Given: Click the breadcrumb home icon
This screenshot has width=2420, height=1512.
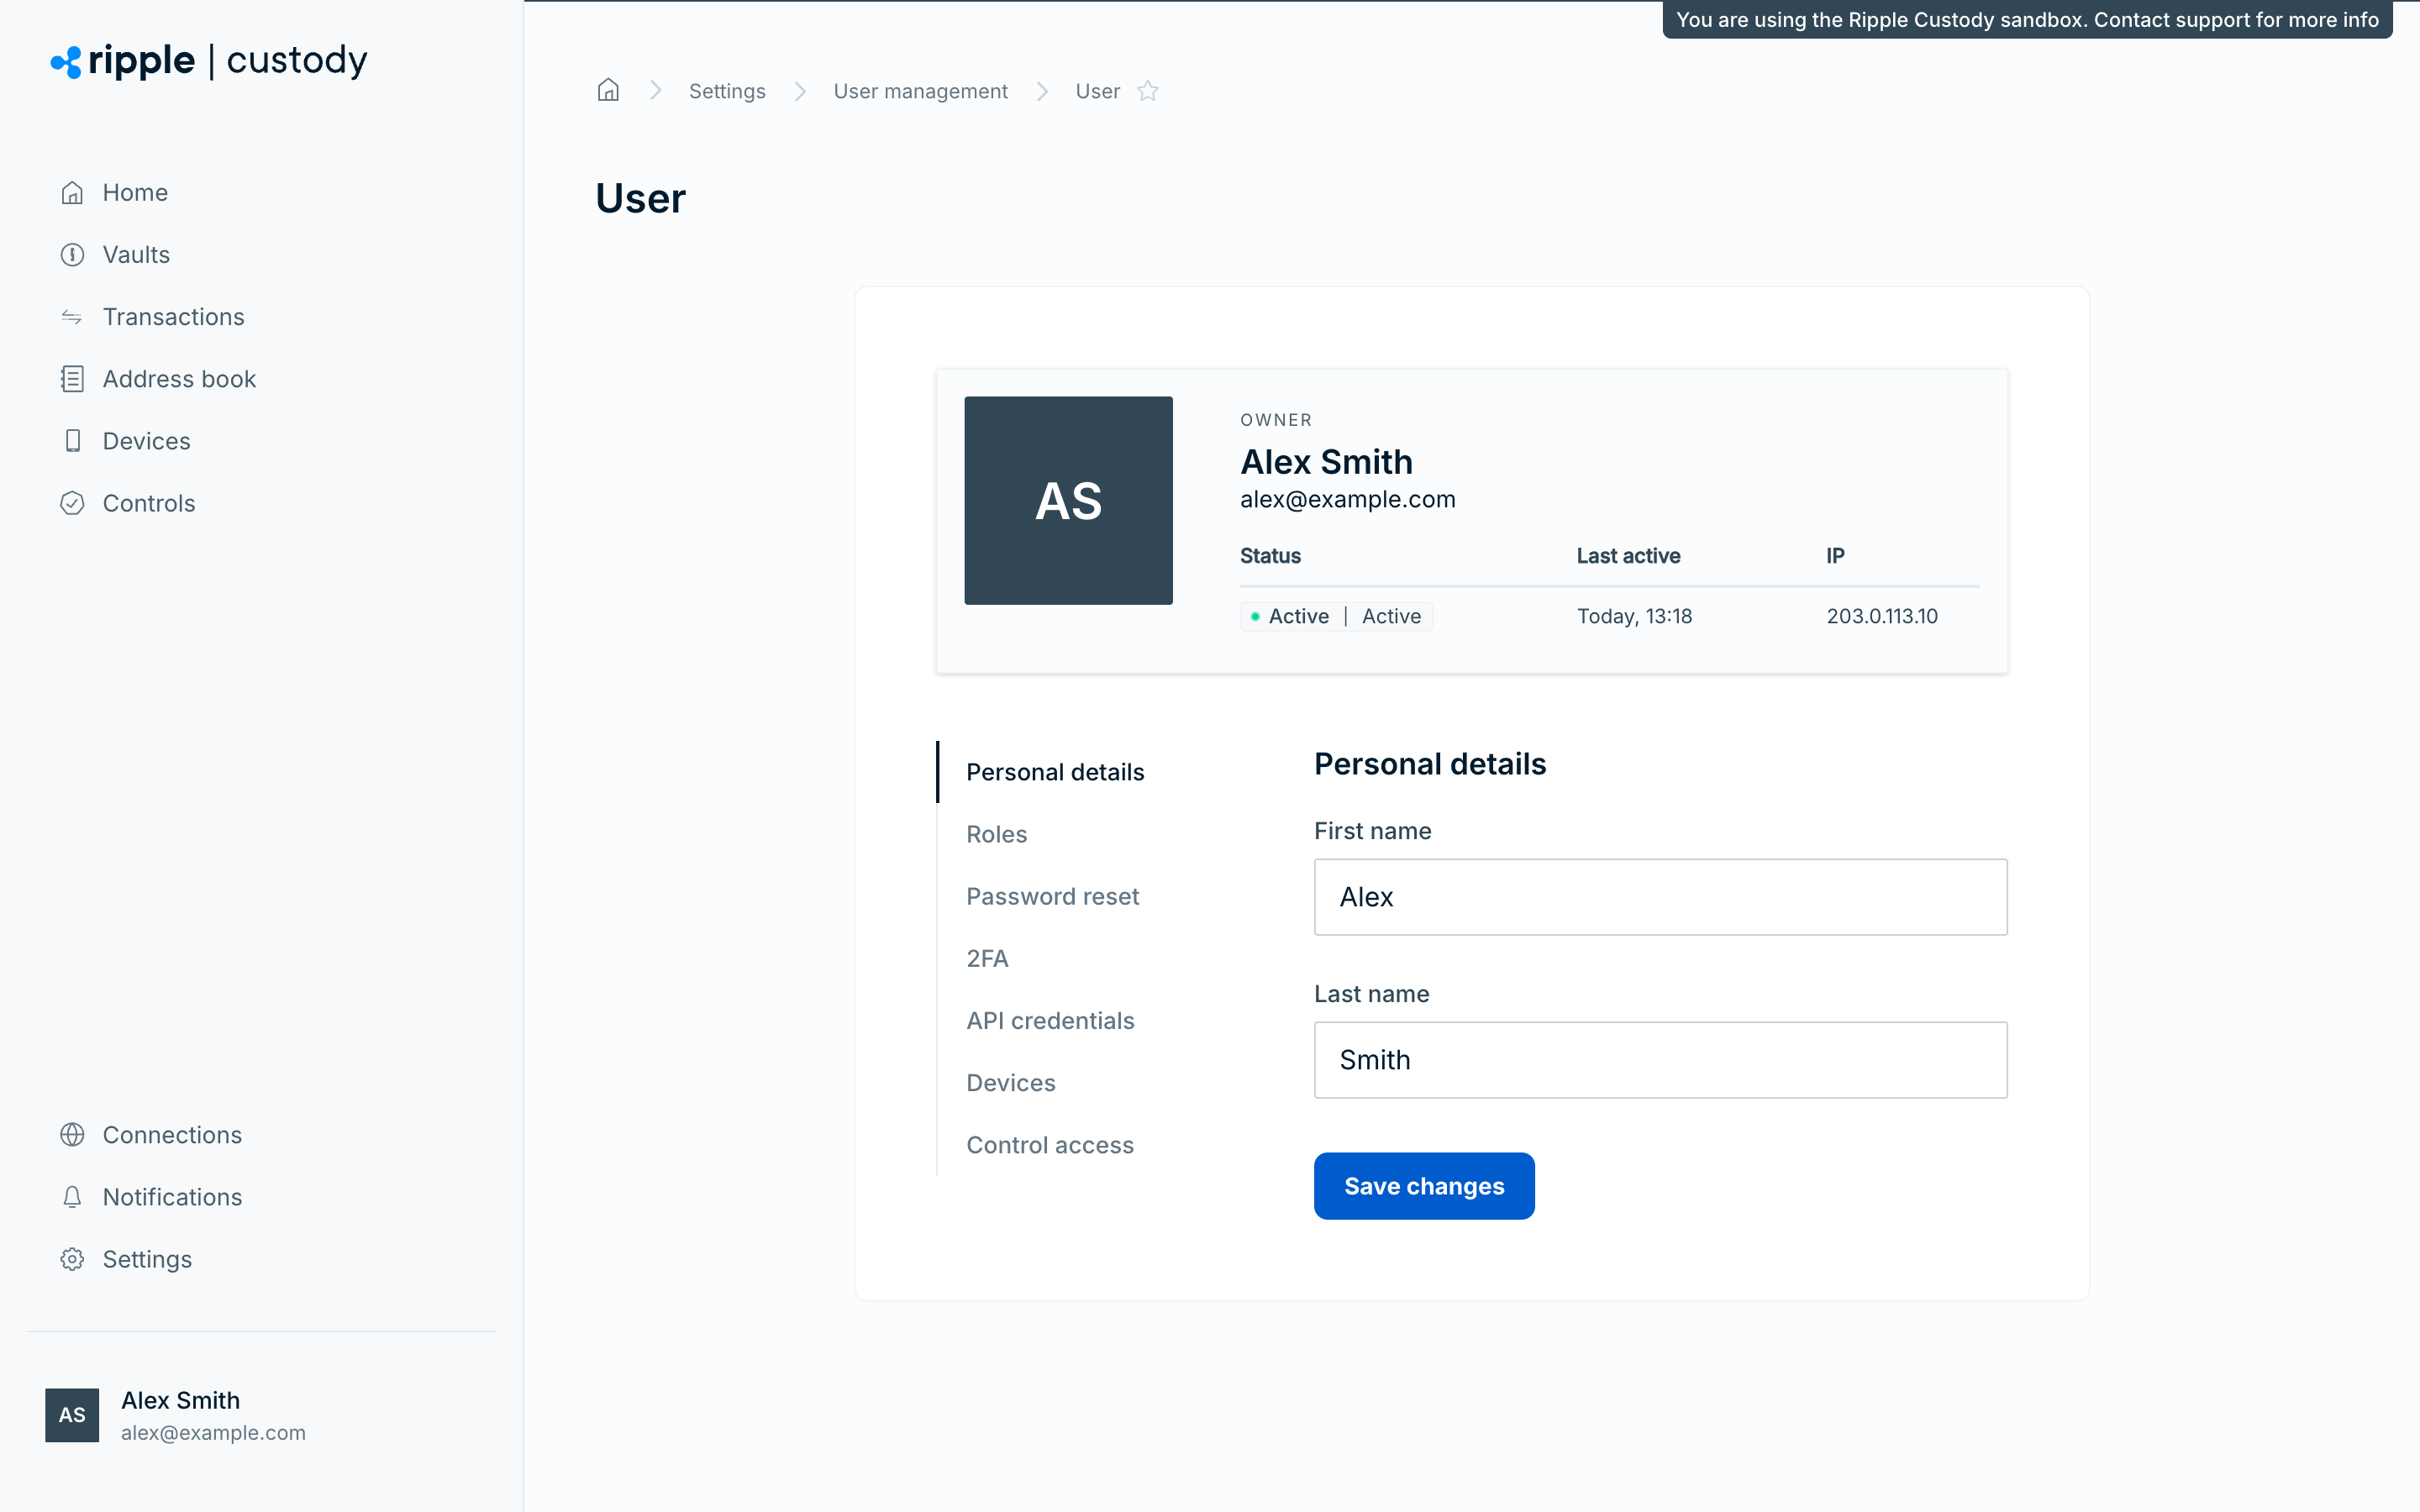Looking at the screenshot, I should [x=608, y=90].
